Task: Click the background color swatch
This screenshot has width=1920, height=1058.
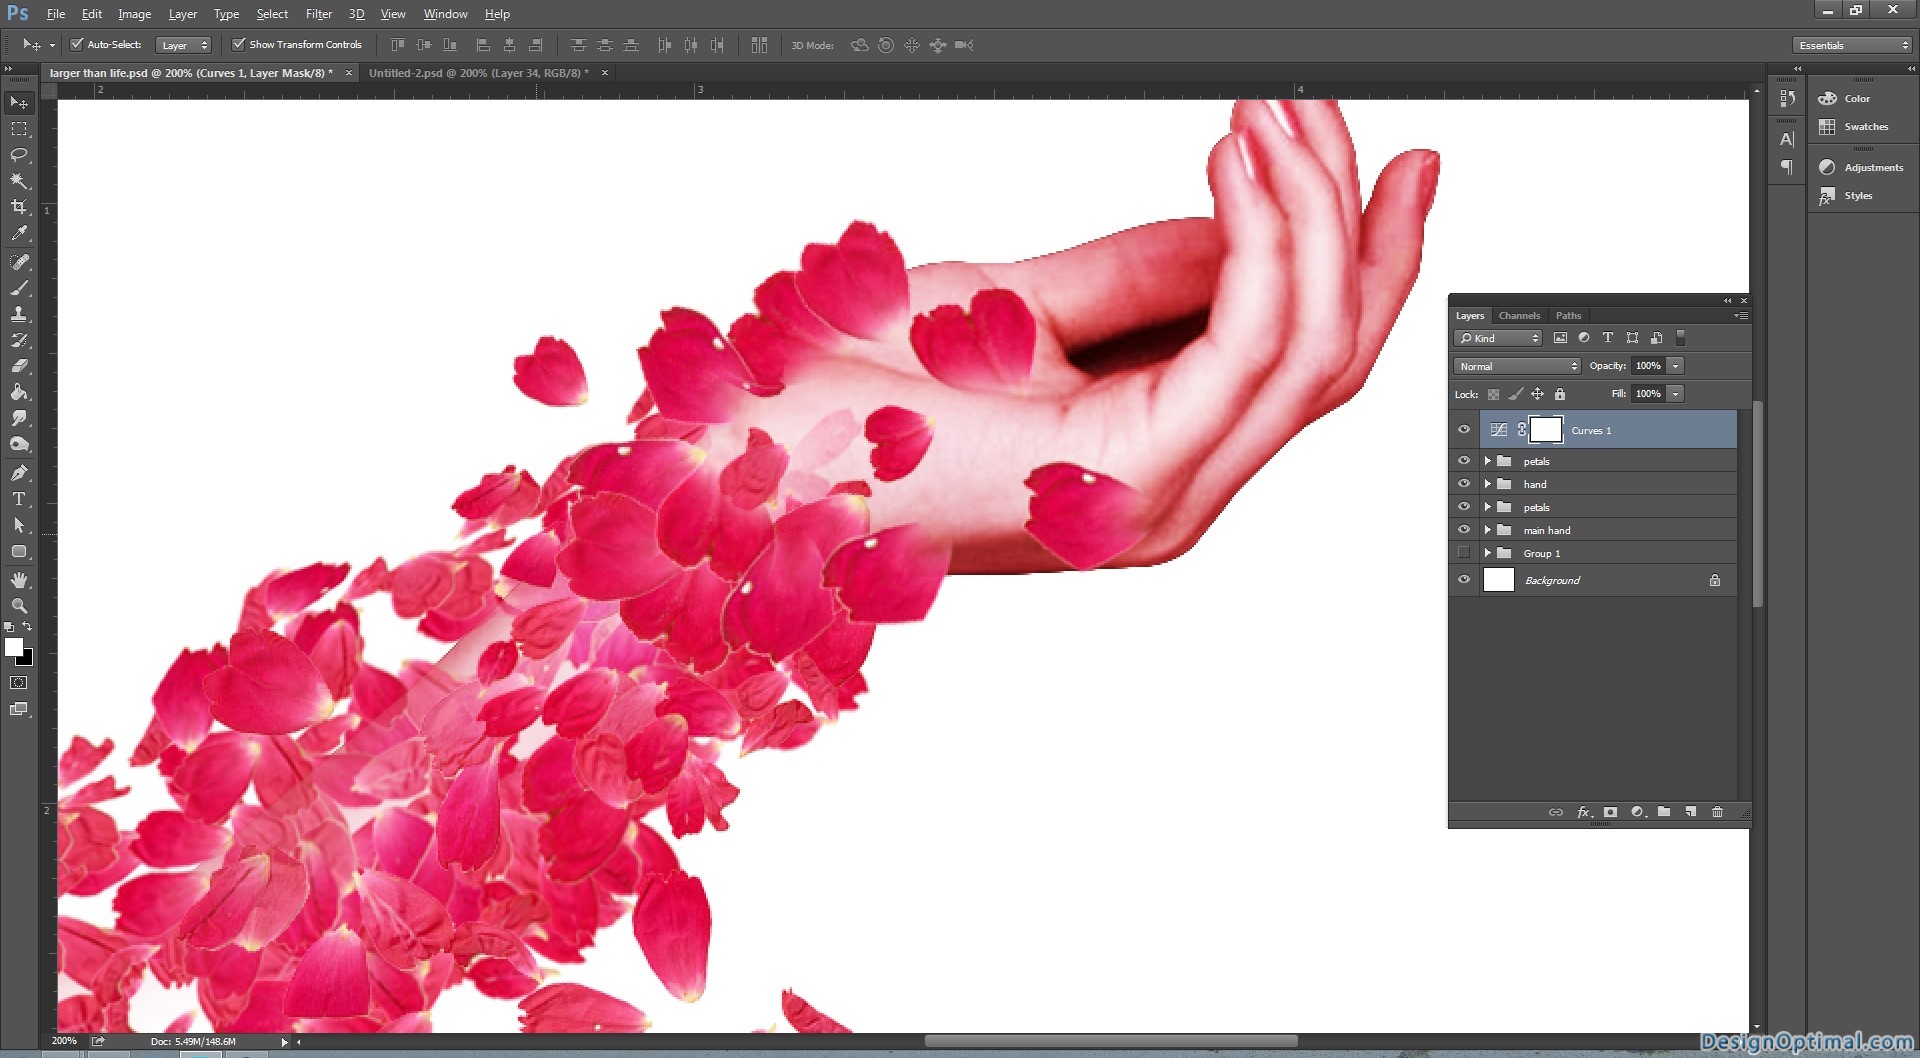Action: [28, 659]
